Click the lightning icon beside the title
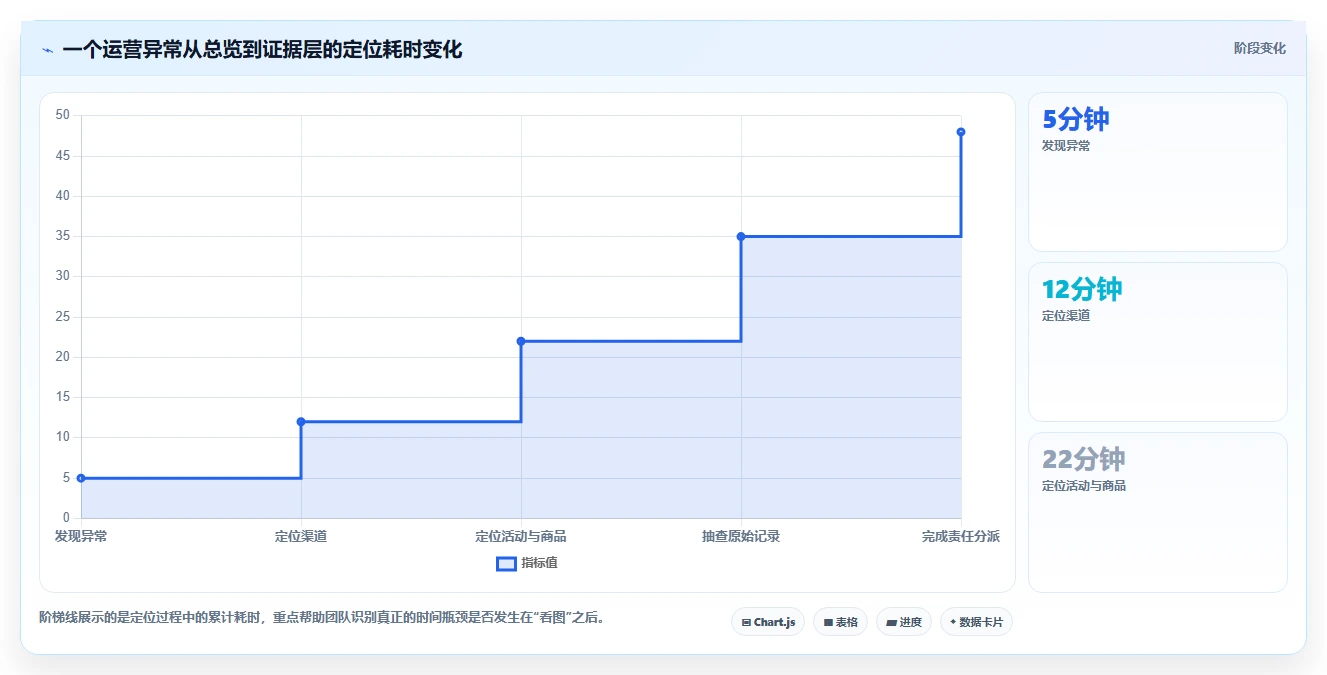The image size is (1327, 675). 47,50
